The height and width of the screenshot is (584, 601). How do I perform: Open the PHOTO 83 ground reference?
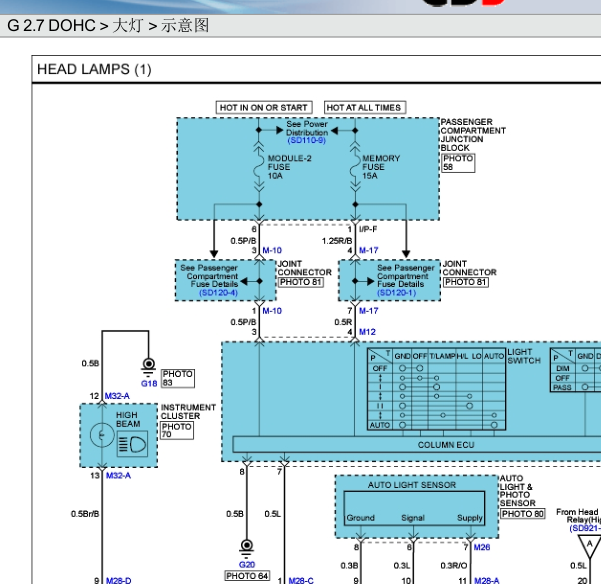pyautogui.click(x=178, y=378)
